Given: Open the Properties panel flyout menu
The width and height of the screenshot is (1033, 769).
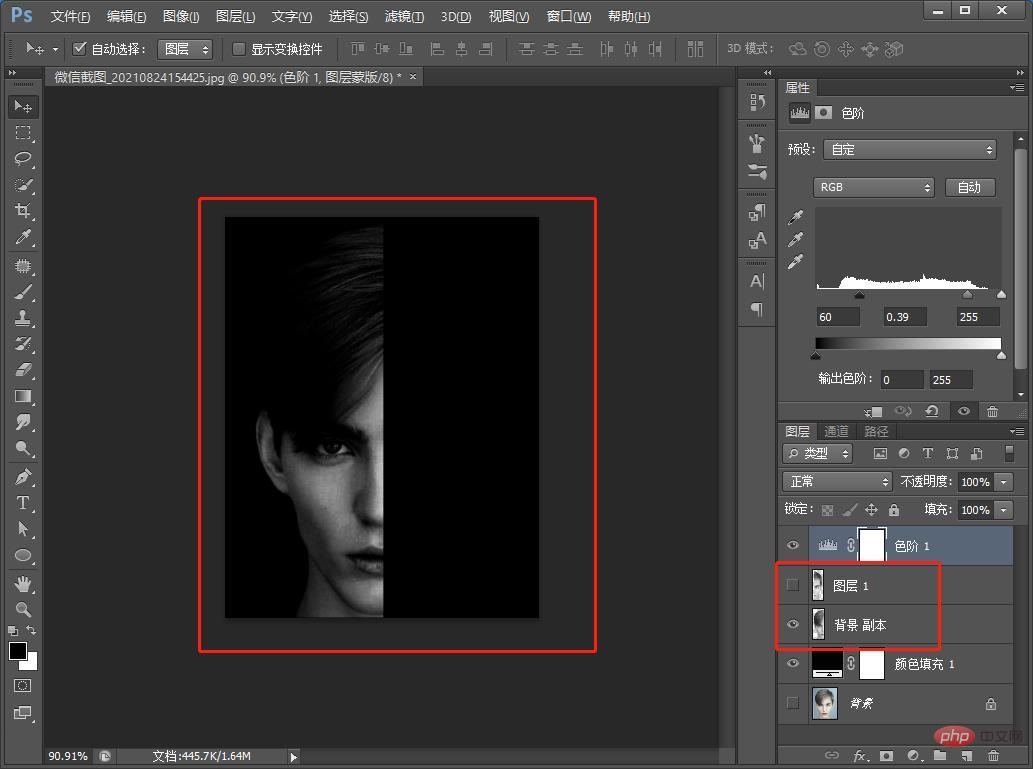Looking at the screenshot, I should [1017, 87].
